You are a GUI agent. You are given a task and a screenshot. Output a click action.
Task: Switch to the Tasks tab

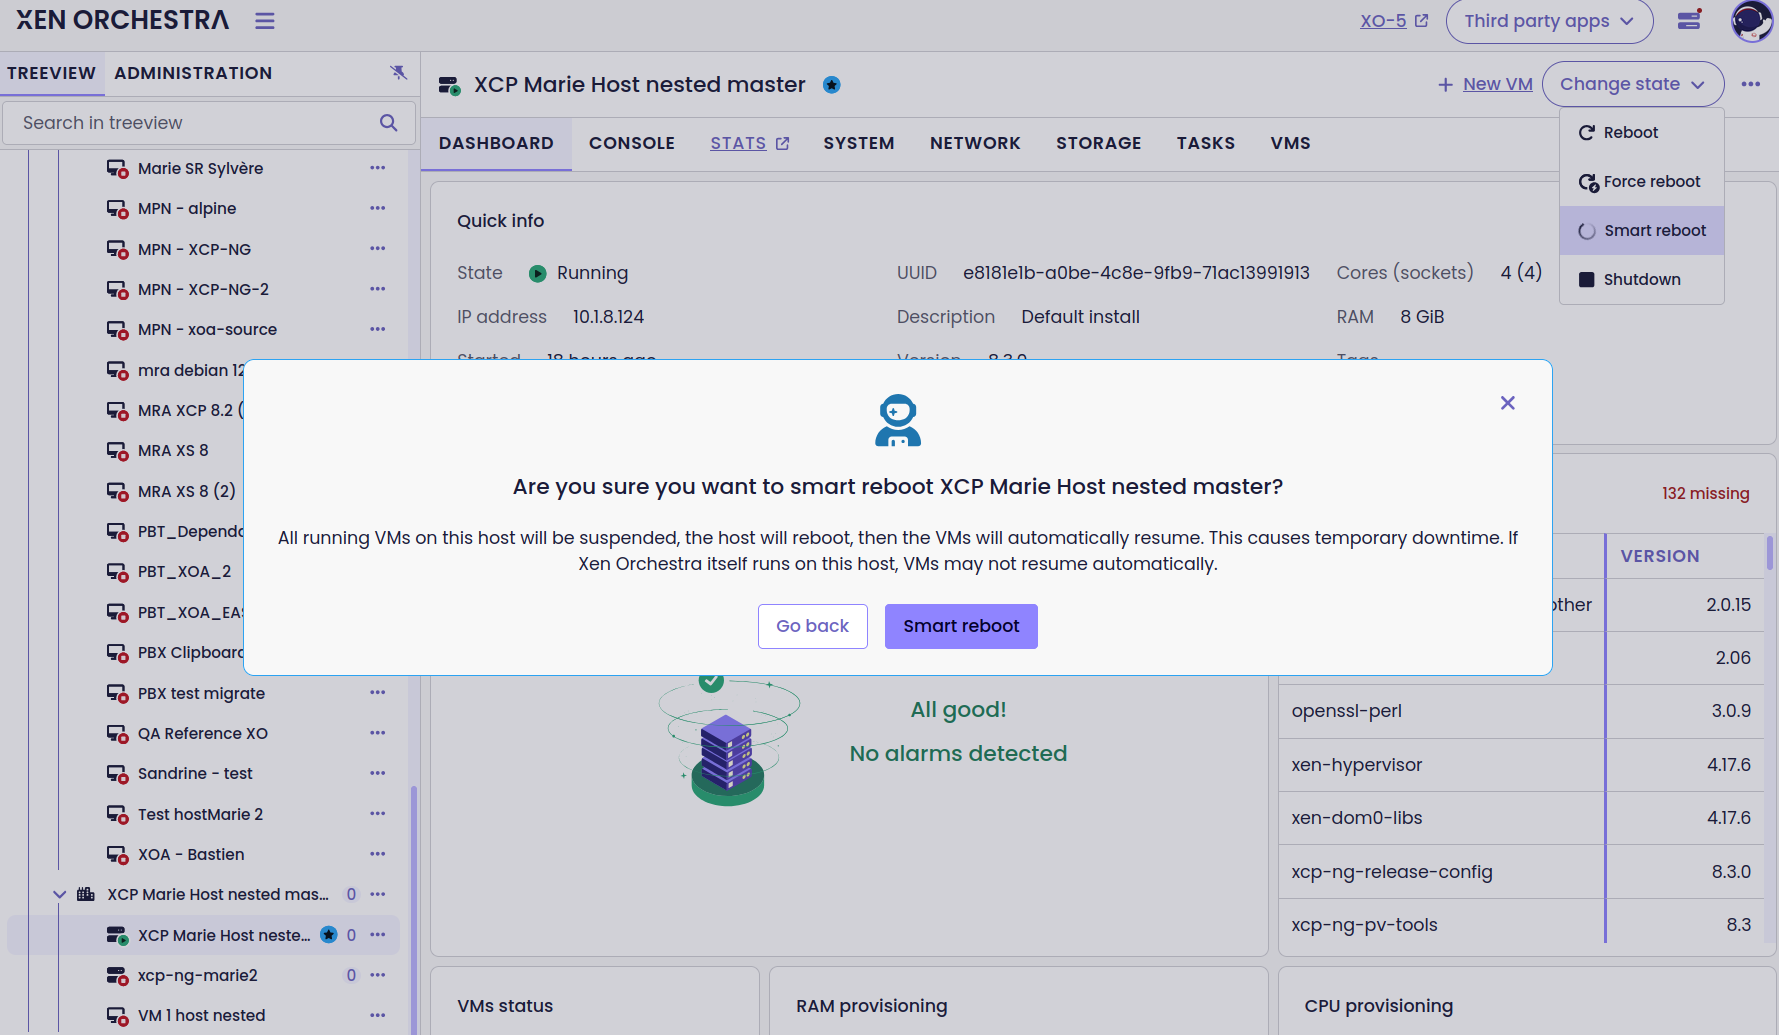click(1206, 143)
